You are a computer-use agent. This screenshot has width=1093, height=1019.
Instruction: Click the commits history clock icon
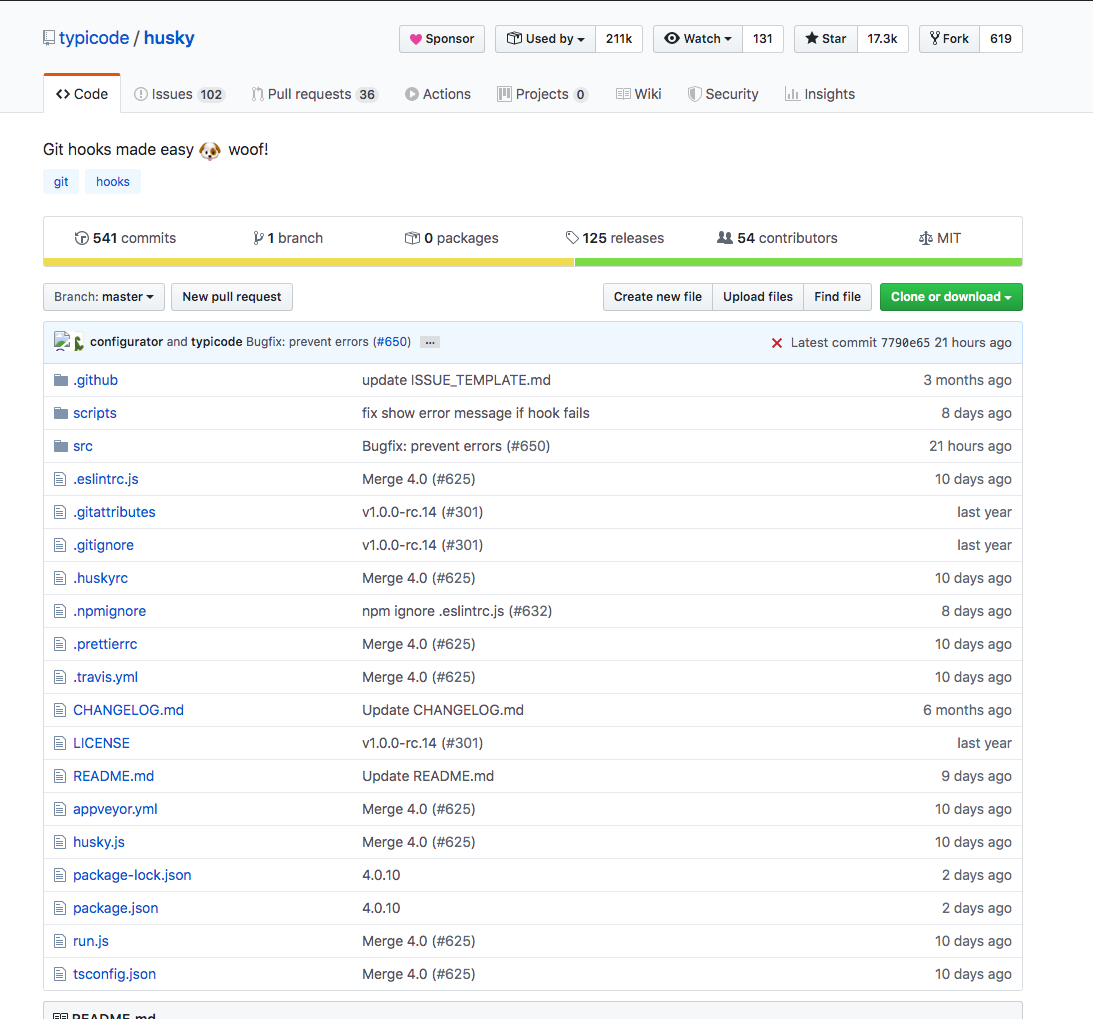click(81, 238)
